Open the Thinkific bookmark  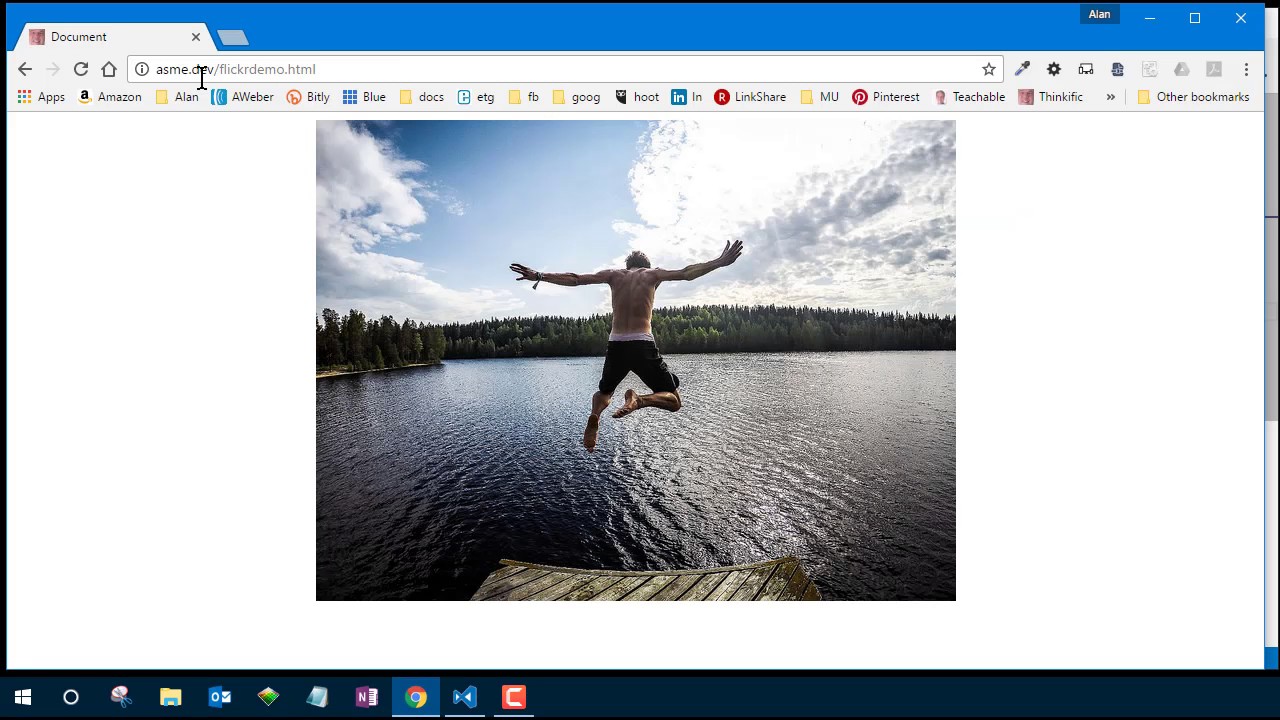click(x=1051, y=97)
